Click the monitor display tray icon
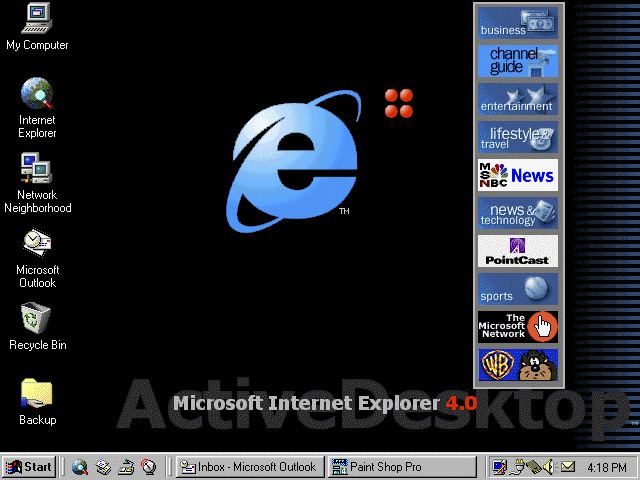640x480 pixels. click(499, 467)
